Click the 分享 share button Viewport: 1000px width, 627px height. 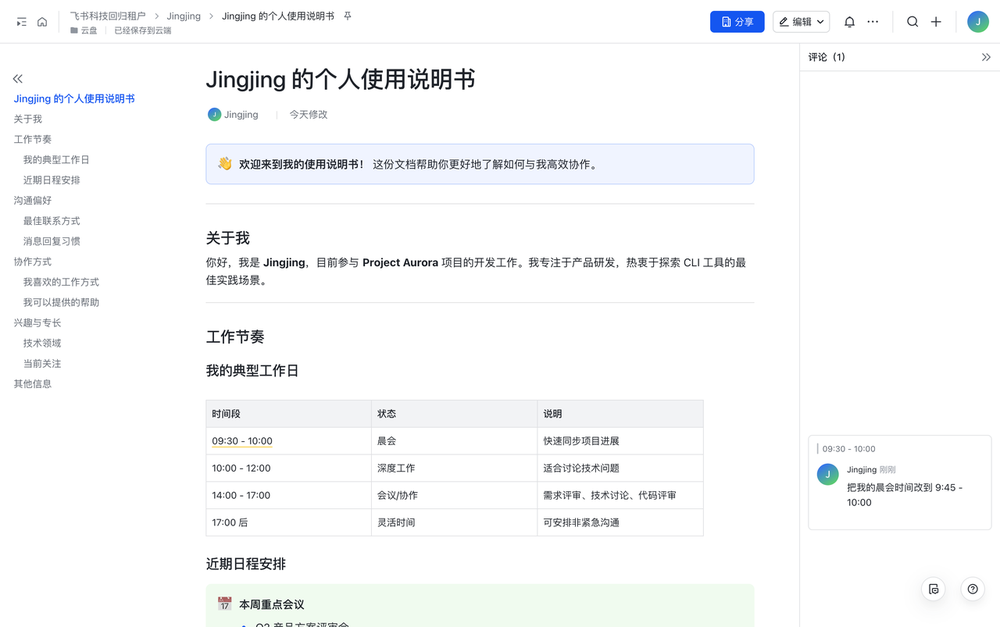[x=737, y=21]
